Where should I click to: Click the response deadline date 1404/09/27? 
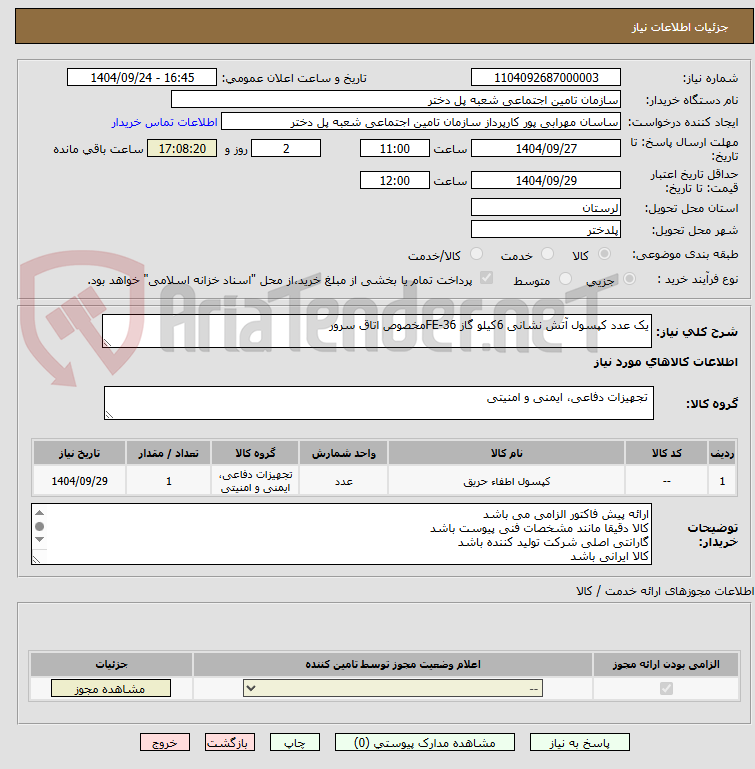pyautogui.click(x=546, y=148)
